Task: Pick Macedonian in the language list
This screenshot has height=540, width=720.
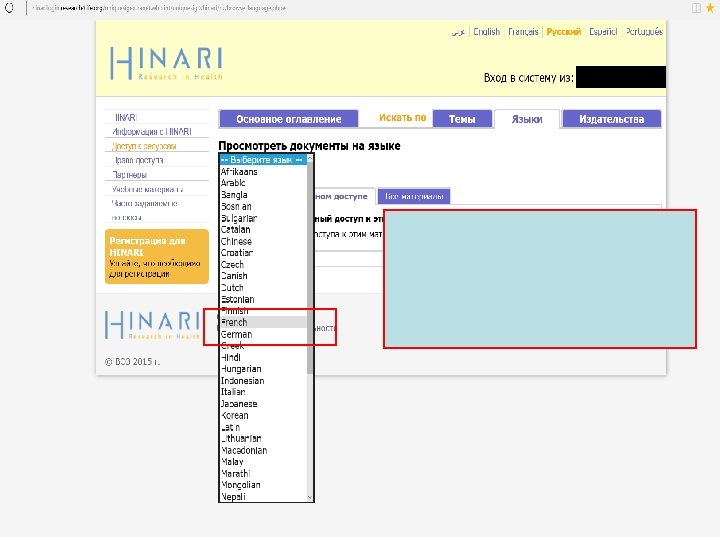Action: click(263, 450)
